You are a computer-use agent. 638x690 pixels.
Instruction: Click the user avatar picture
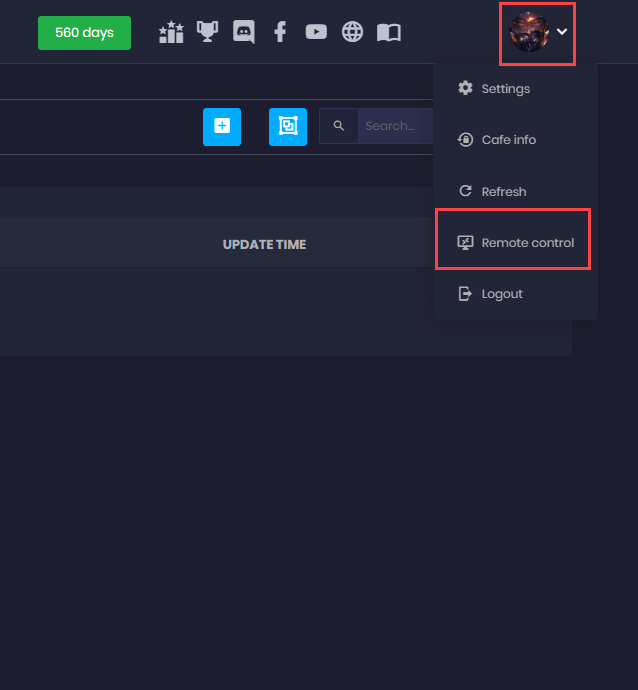point(529,32)
